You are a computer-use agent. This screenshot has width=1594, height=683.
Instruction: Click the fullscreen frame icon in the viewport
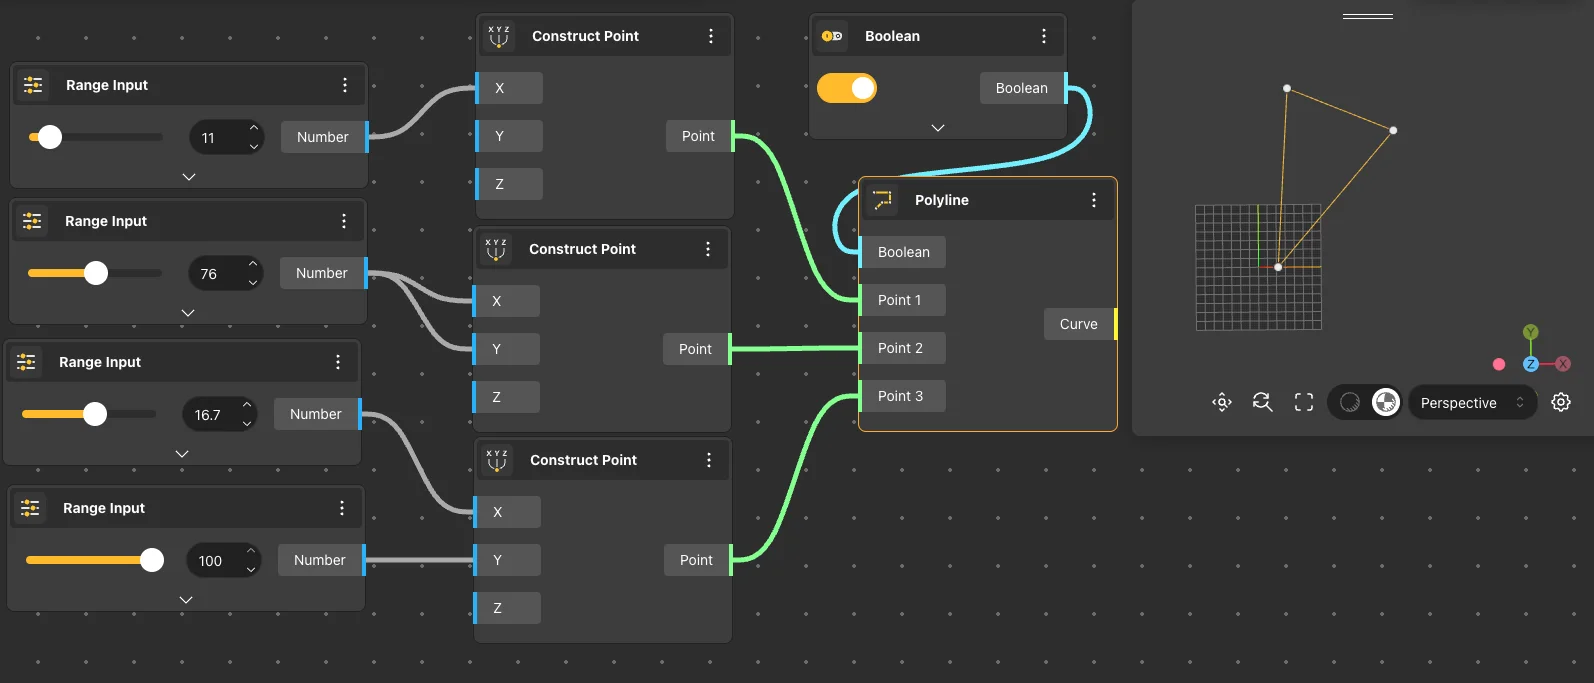1304,402
